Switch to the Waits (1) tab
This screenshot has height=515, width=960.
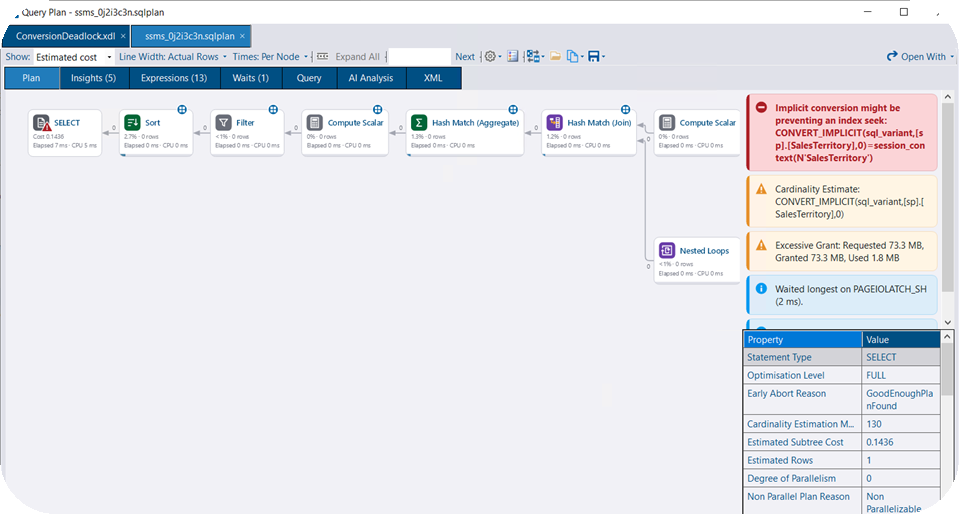coord(250,78)
